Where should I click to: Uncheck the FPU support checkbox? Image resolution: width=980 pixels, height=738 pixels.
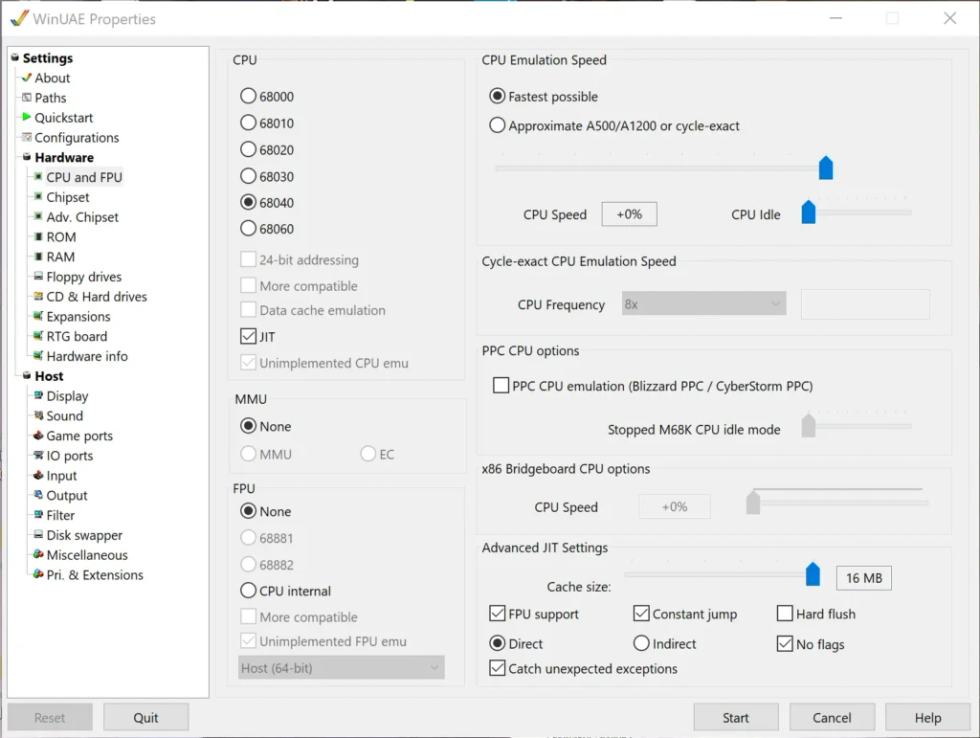497,613
